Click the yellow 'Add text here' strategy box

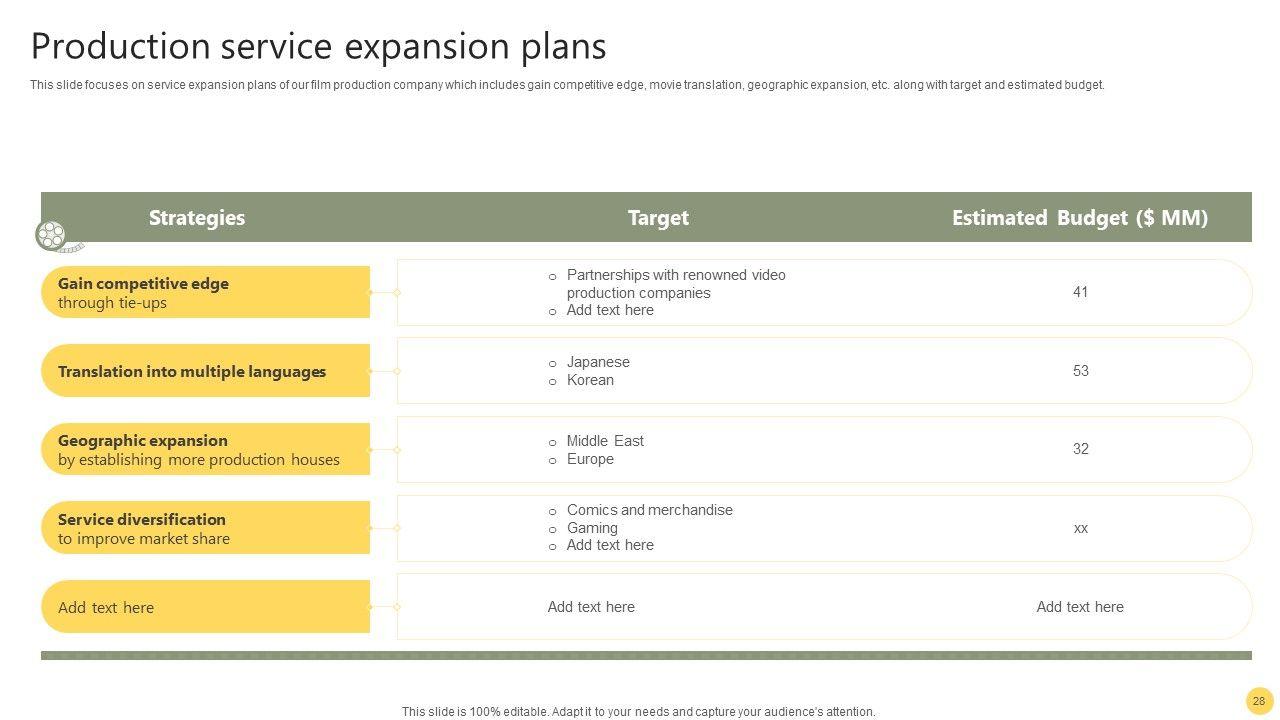click(x=206, y=607)
